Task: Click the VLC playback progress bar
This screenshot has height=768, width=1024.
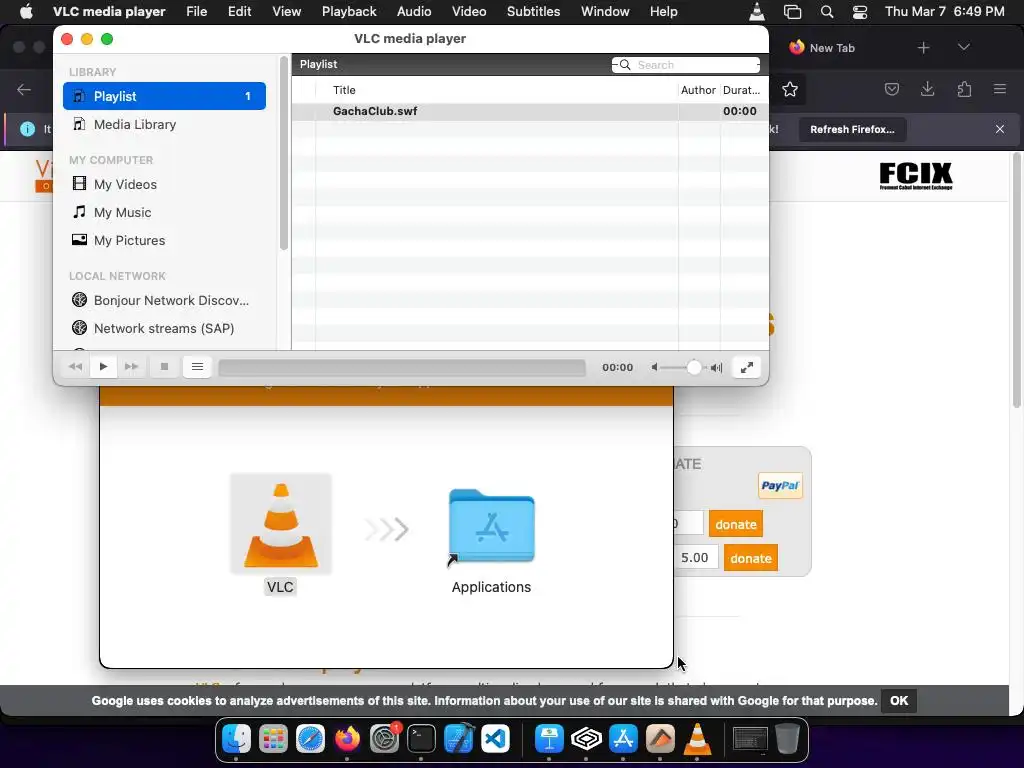Action: (402, 368)
